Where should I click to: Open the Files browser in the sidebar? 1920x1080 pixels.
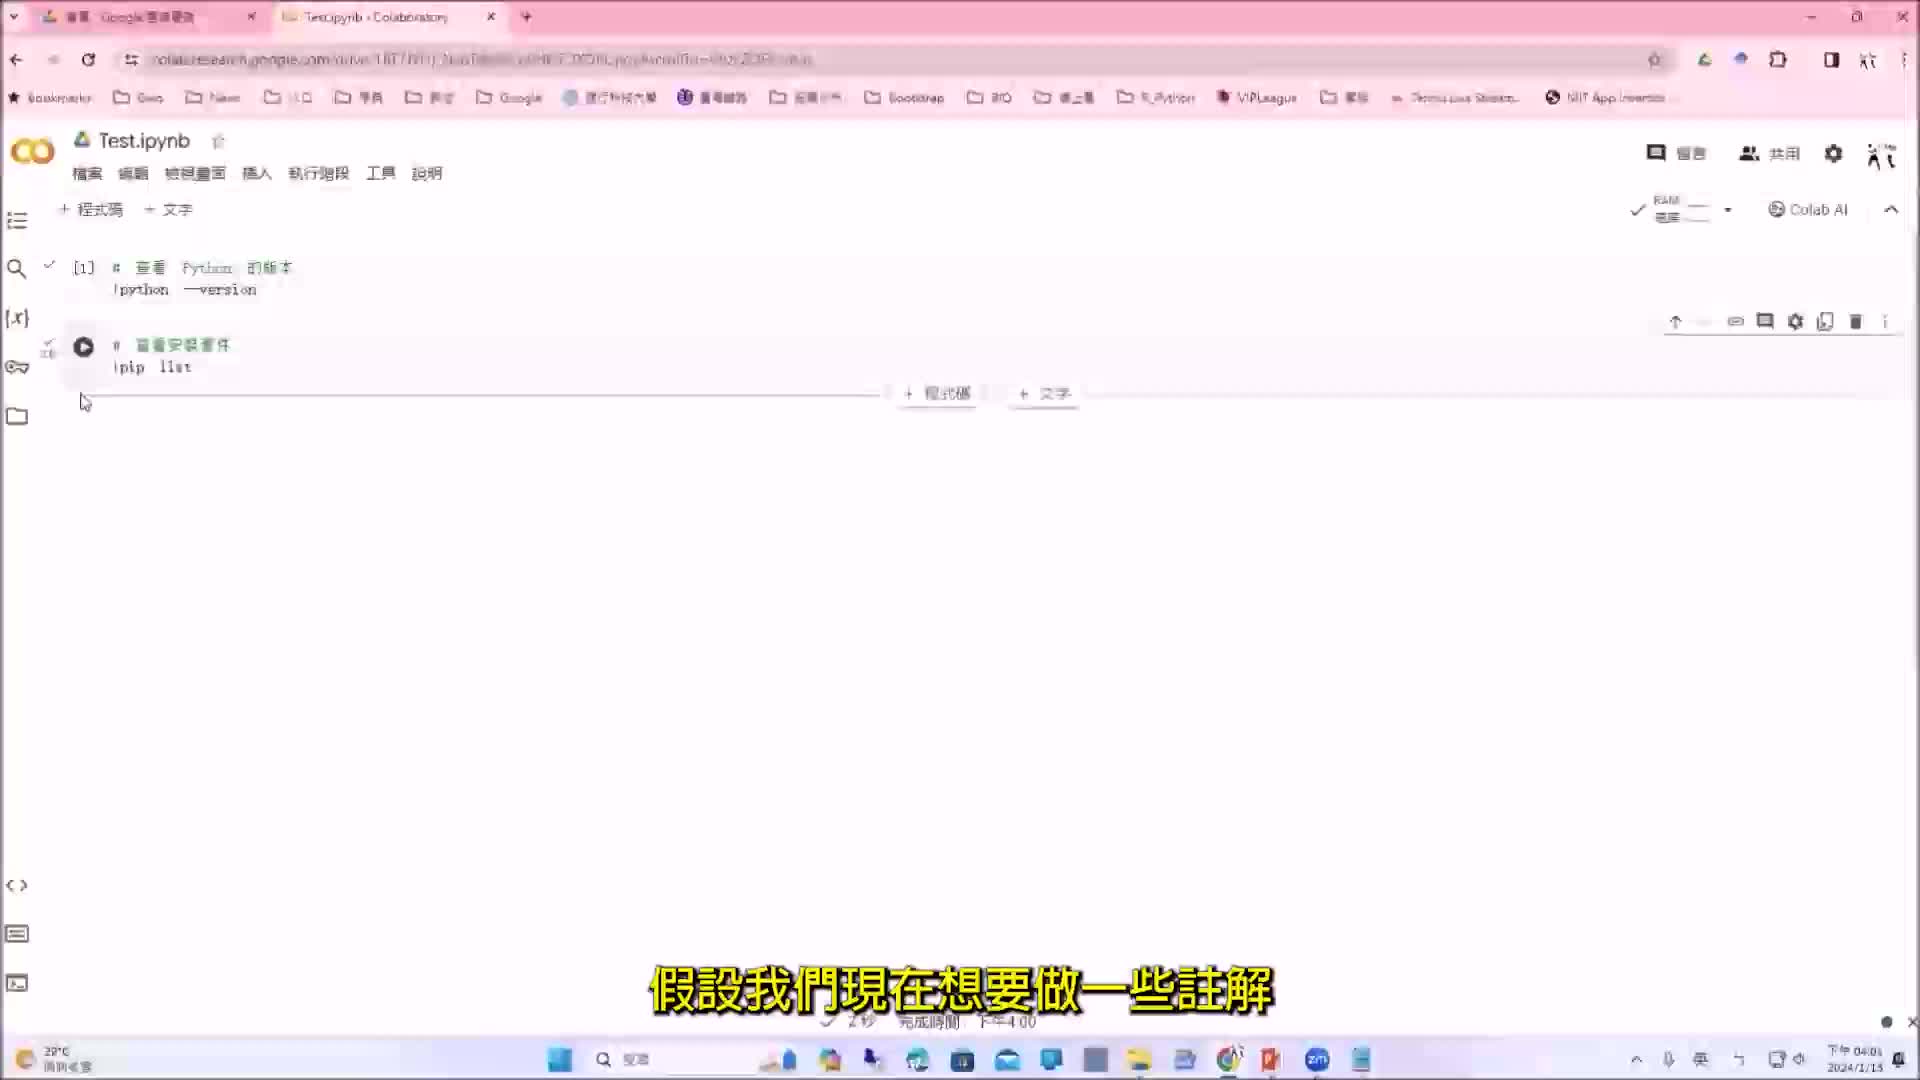[17, 415]
